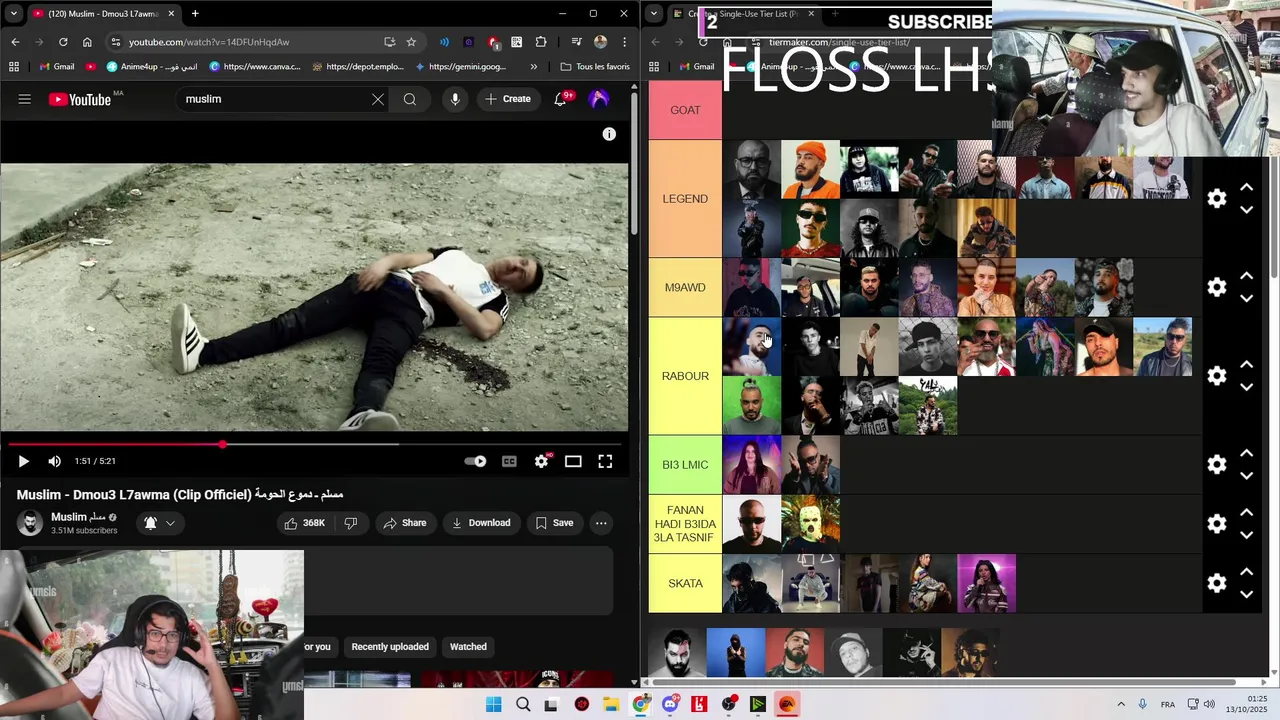Toggle autoplay switch in player
This screenshot has height=720, width=1280.
click(476, 461)
